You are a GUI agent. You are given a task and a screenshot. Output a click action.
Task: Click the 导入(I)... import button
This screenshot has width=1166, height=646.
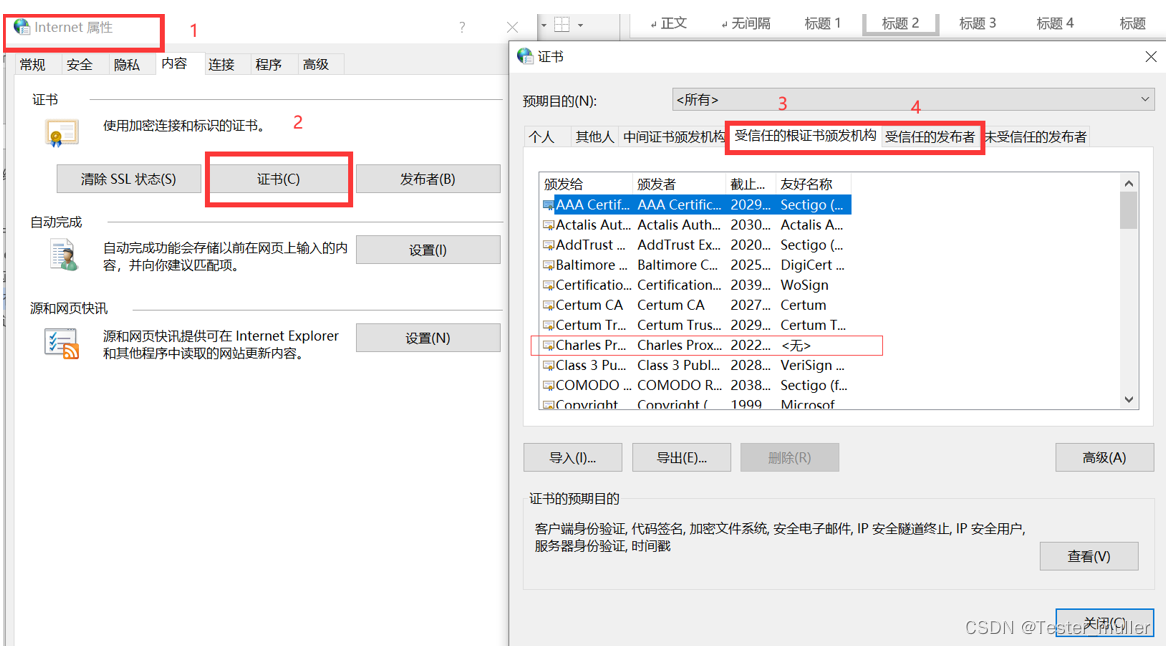pyautogui.click(x=573, y=458)
